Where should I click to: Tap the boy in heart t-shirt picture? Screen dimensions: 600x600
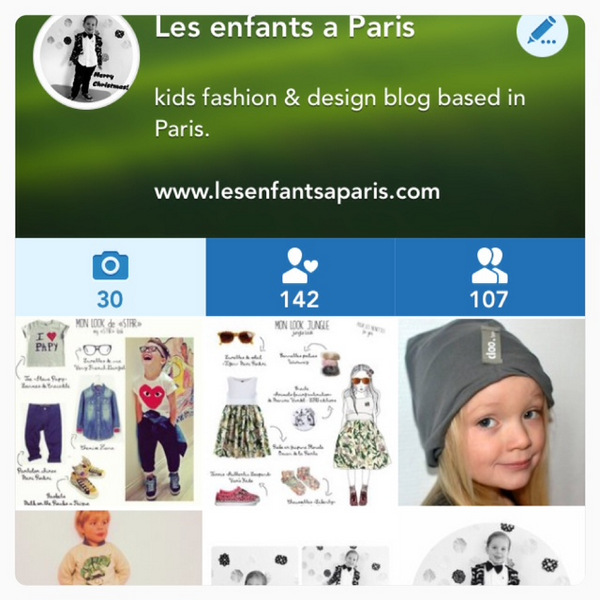[160, 419]
